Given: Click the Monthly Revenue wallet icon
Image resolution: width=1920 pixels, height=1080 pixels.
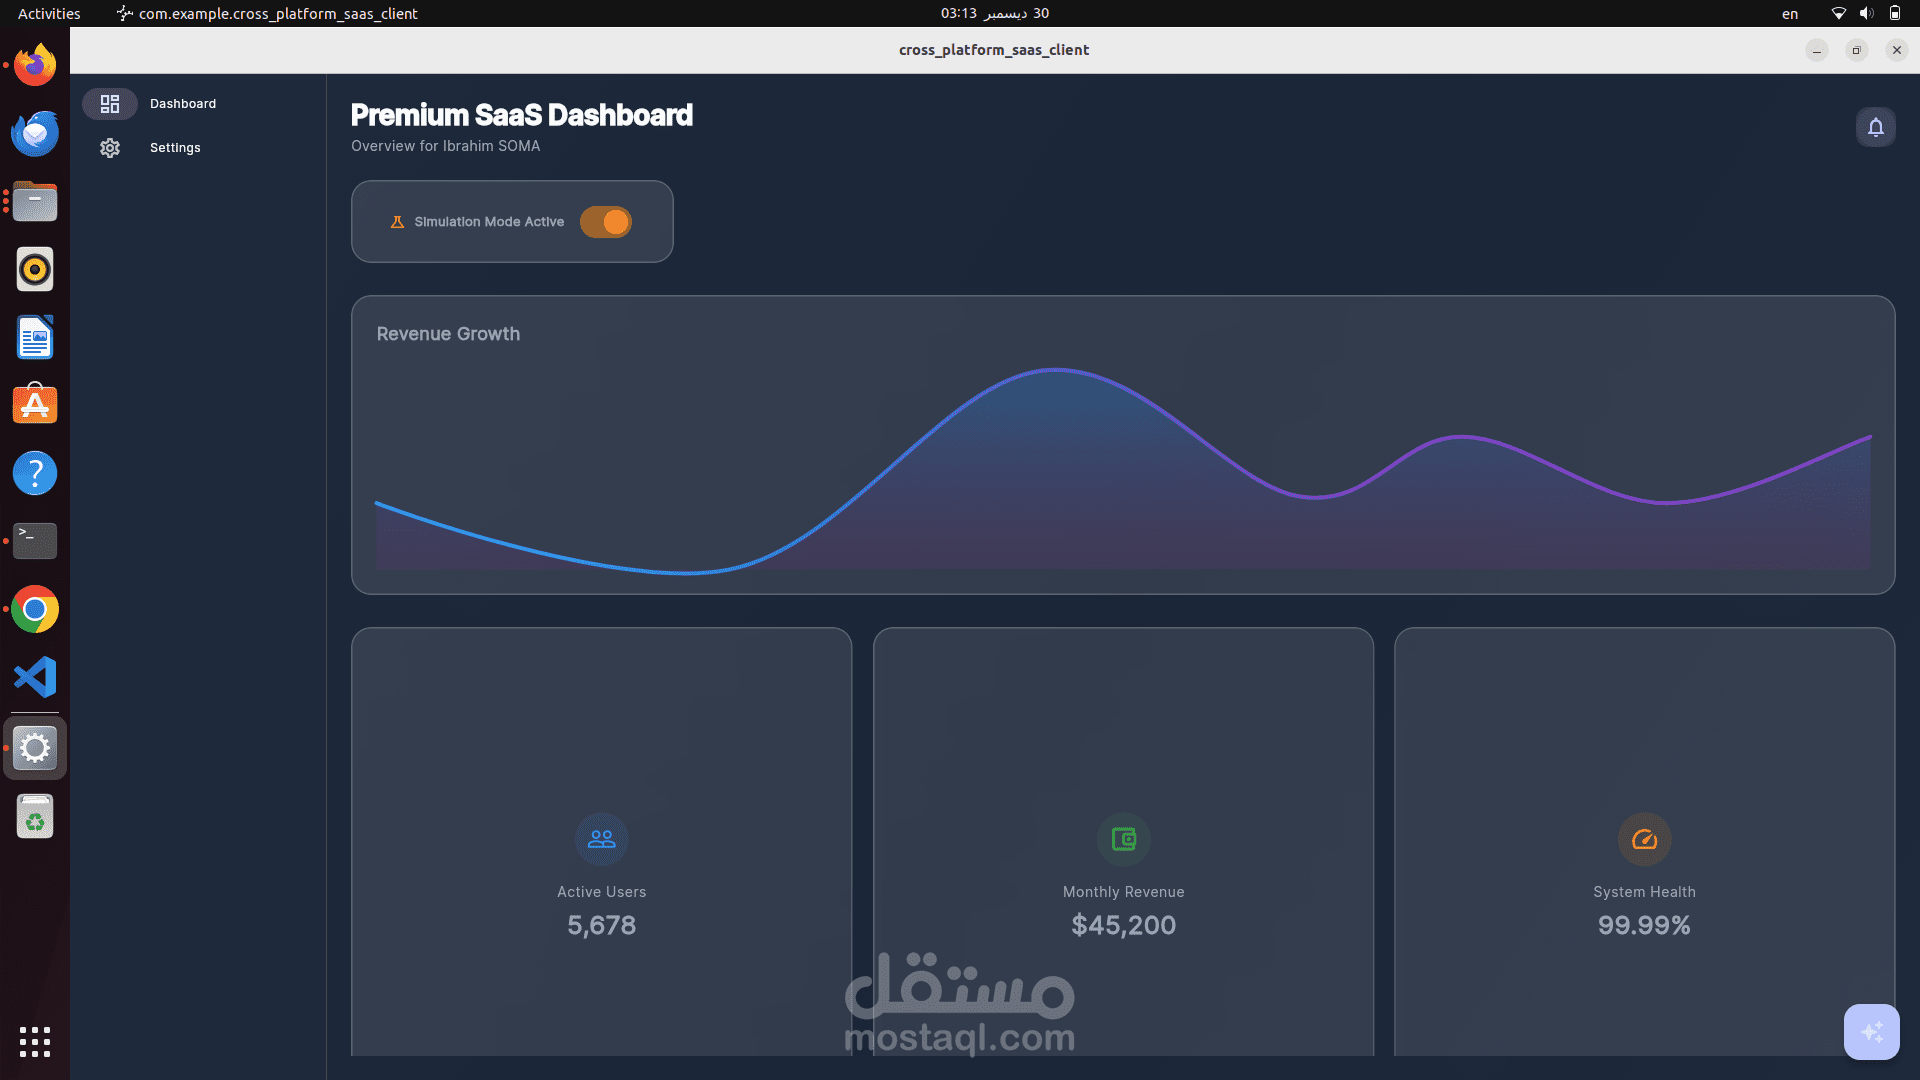Looking at the screenshot, I should click(x=1123, y=839).
